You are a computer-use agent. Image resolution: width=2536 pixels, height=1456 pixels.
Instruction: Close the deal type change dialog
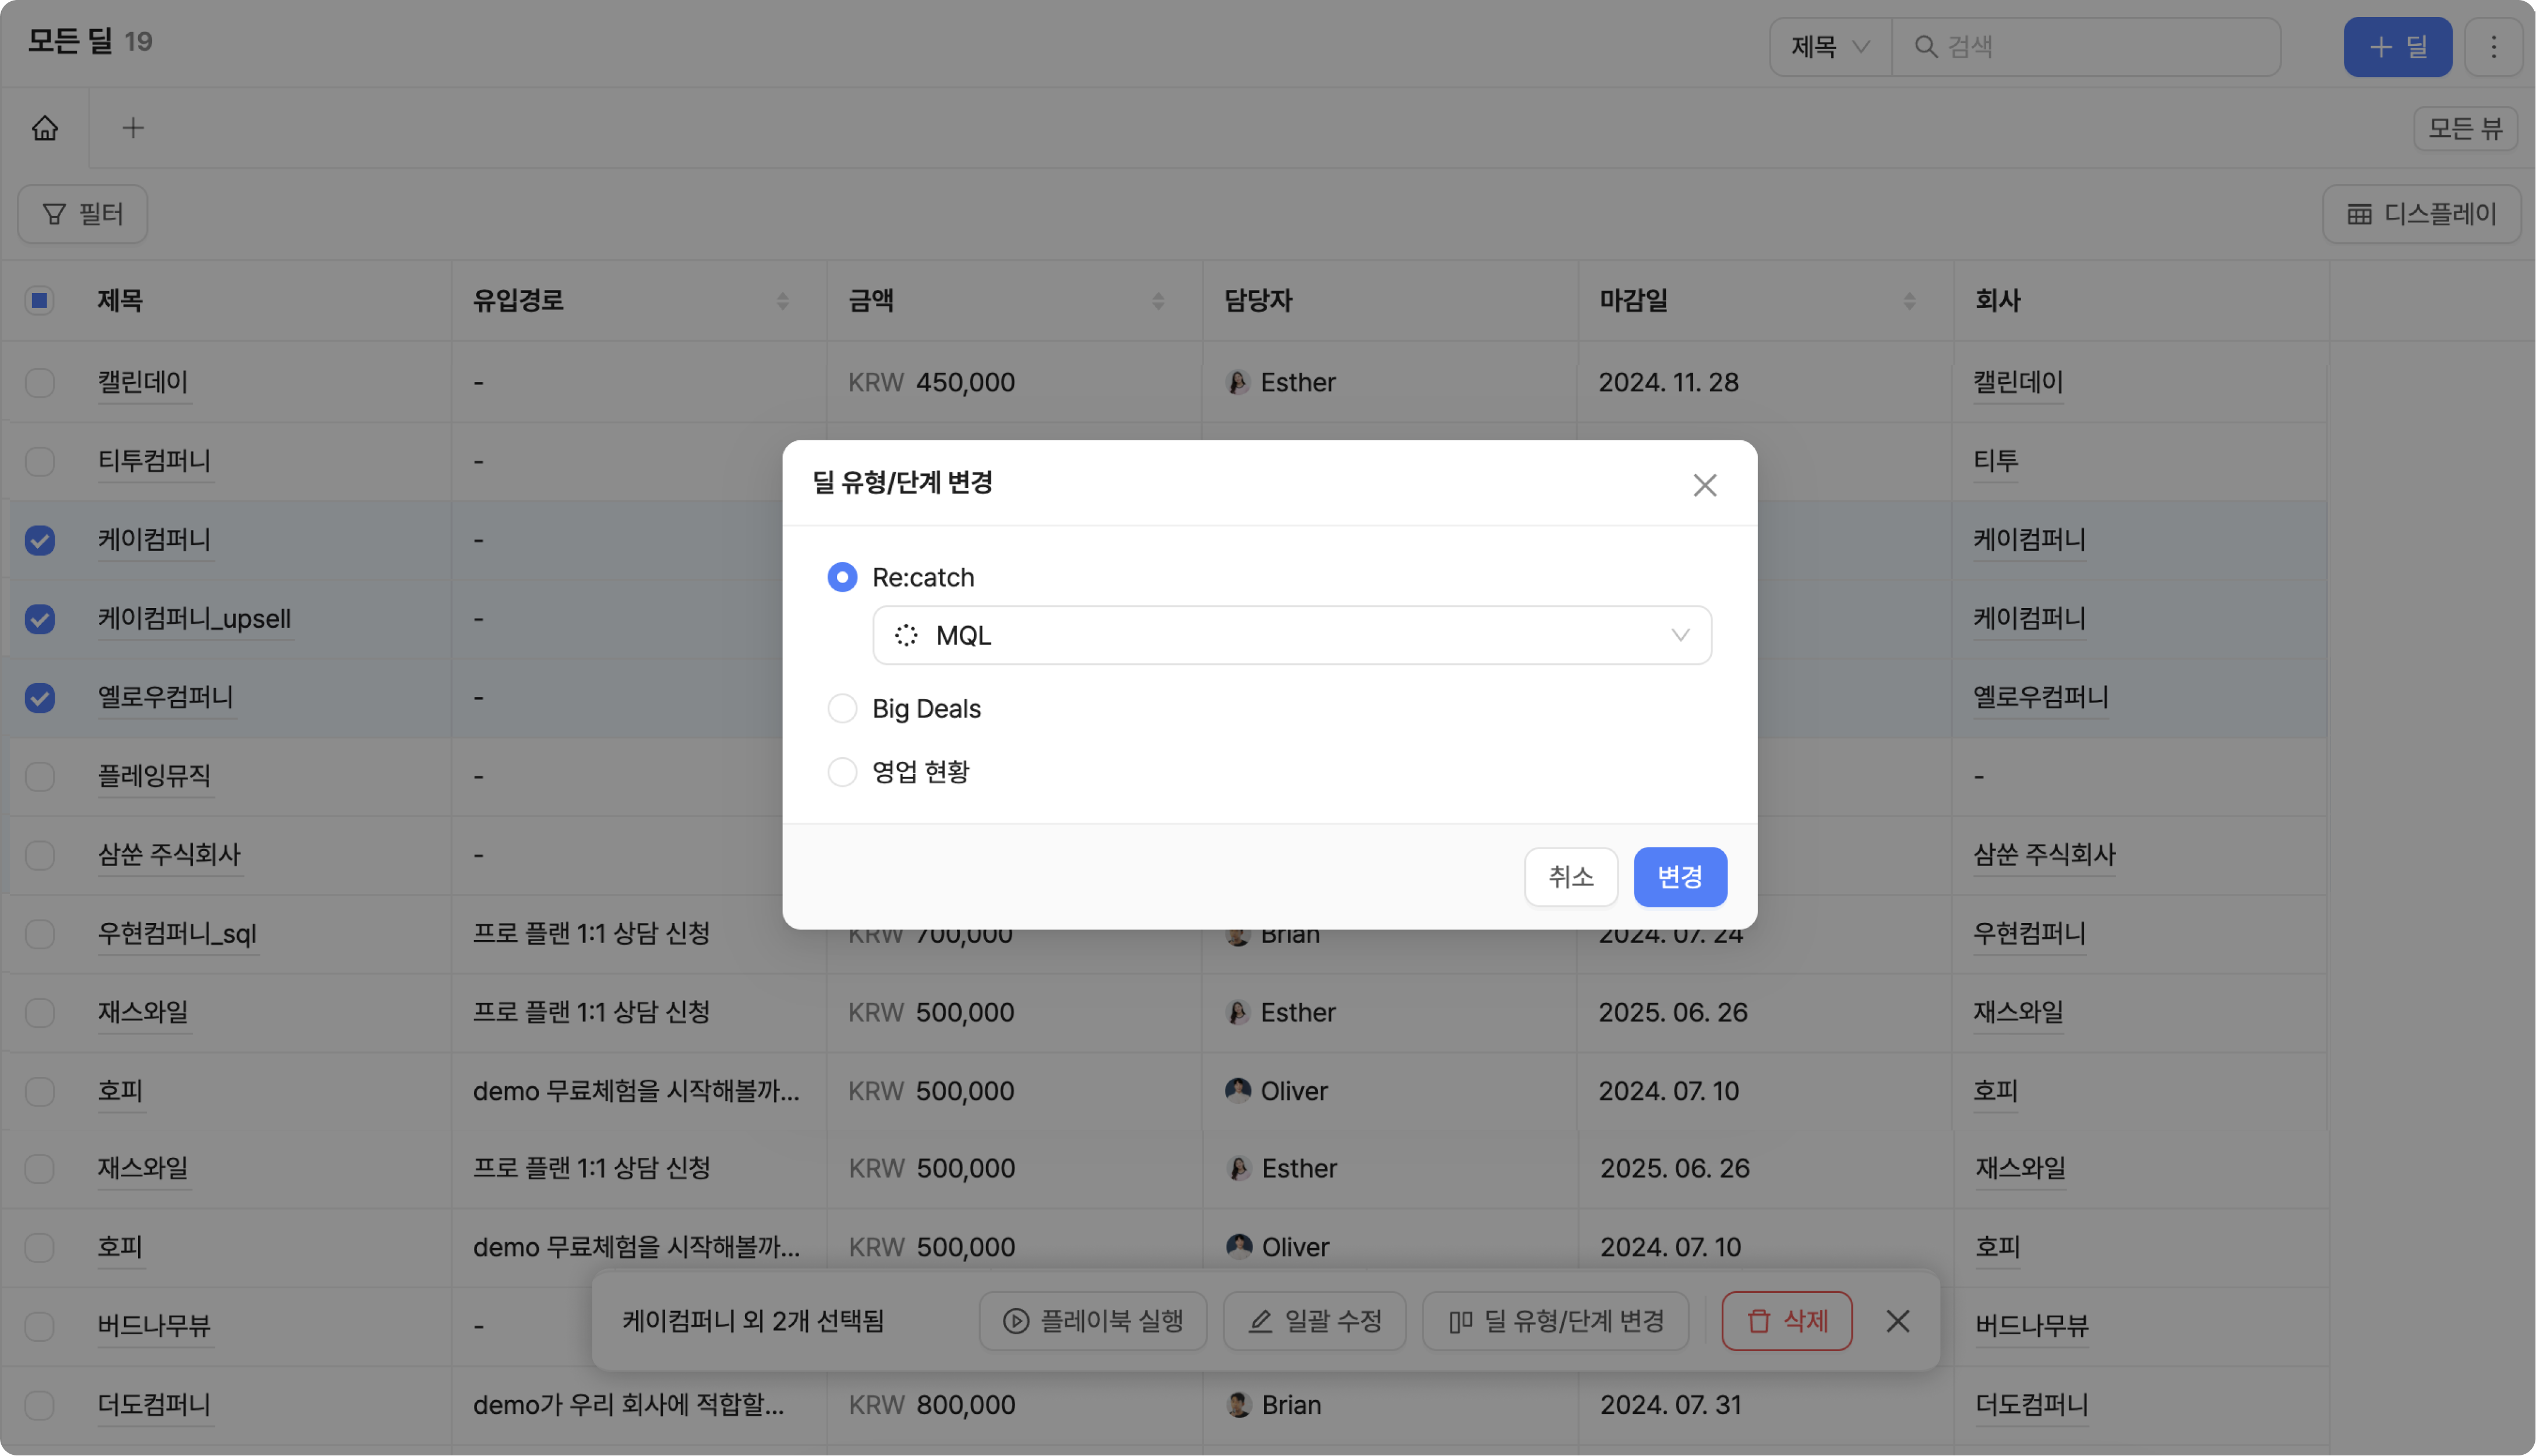tap(1704, 485)
